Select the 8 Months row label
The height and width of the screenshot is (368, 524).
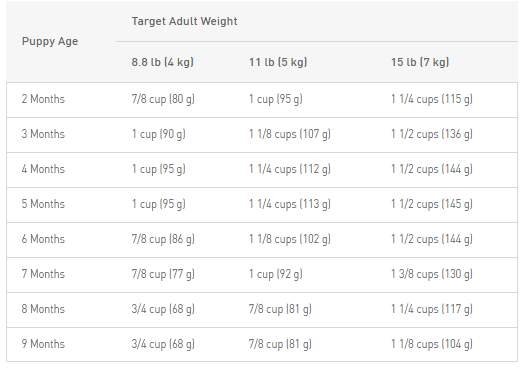coord(43,309)
